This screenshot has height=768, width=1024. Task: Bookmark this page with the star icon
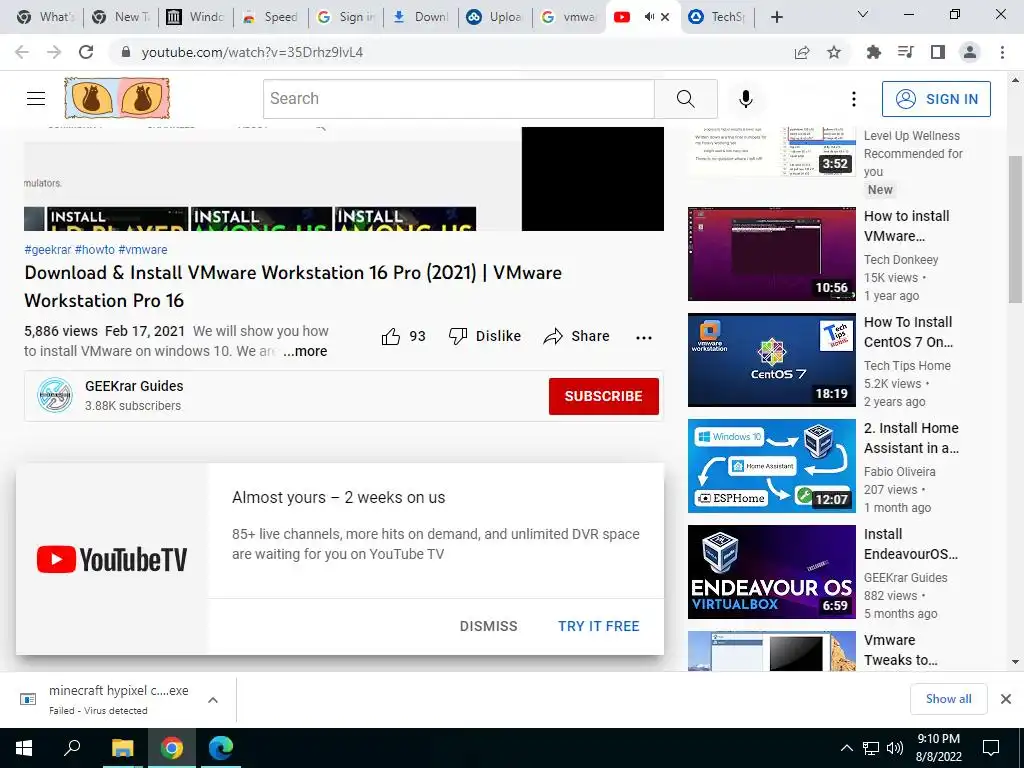click(834, 52)
